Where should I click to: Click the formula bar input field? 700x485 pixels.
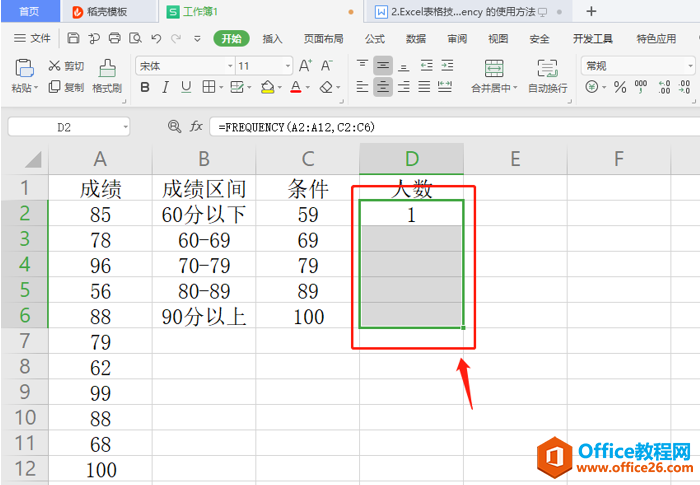[x=454, y=127]
